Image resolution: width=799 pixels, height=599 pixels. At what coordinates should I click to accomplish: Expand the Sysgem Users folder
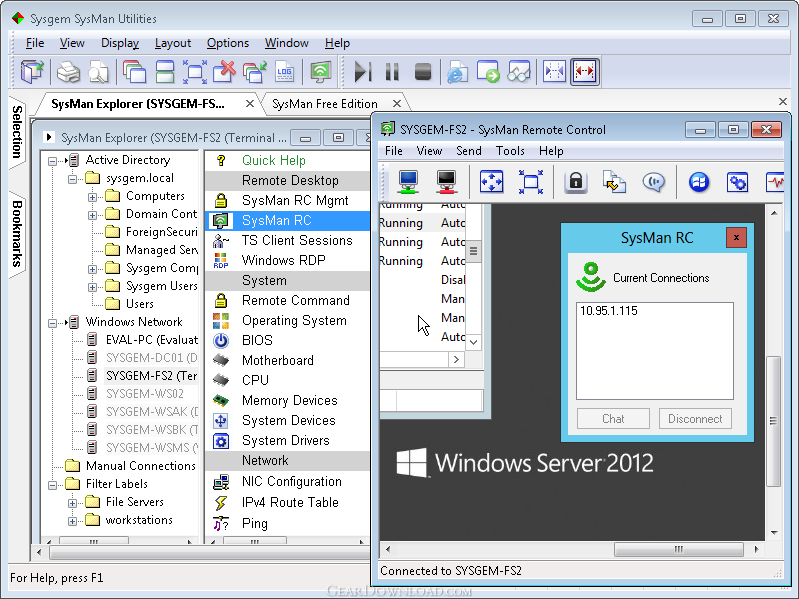pyautogui.click(x=92, y=287)
